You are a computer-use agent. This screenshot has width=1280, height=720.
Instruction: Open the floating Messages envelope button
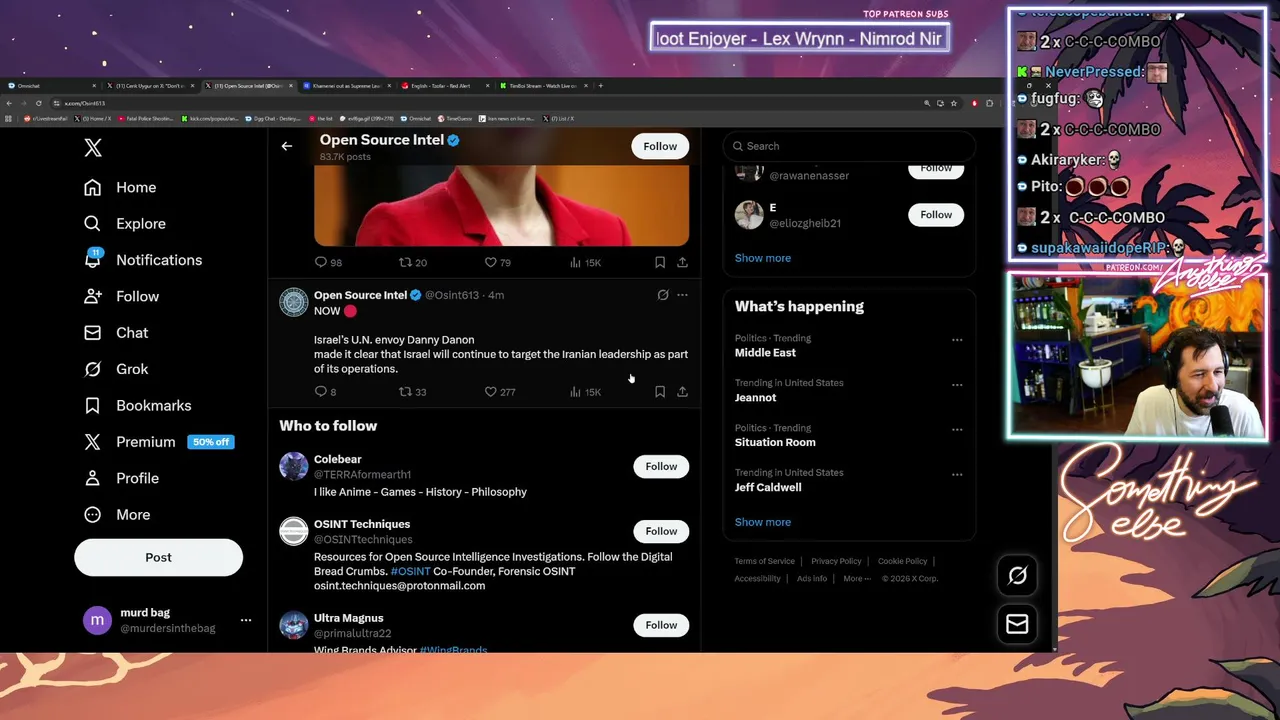tap(1017, 624)
